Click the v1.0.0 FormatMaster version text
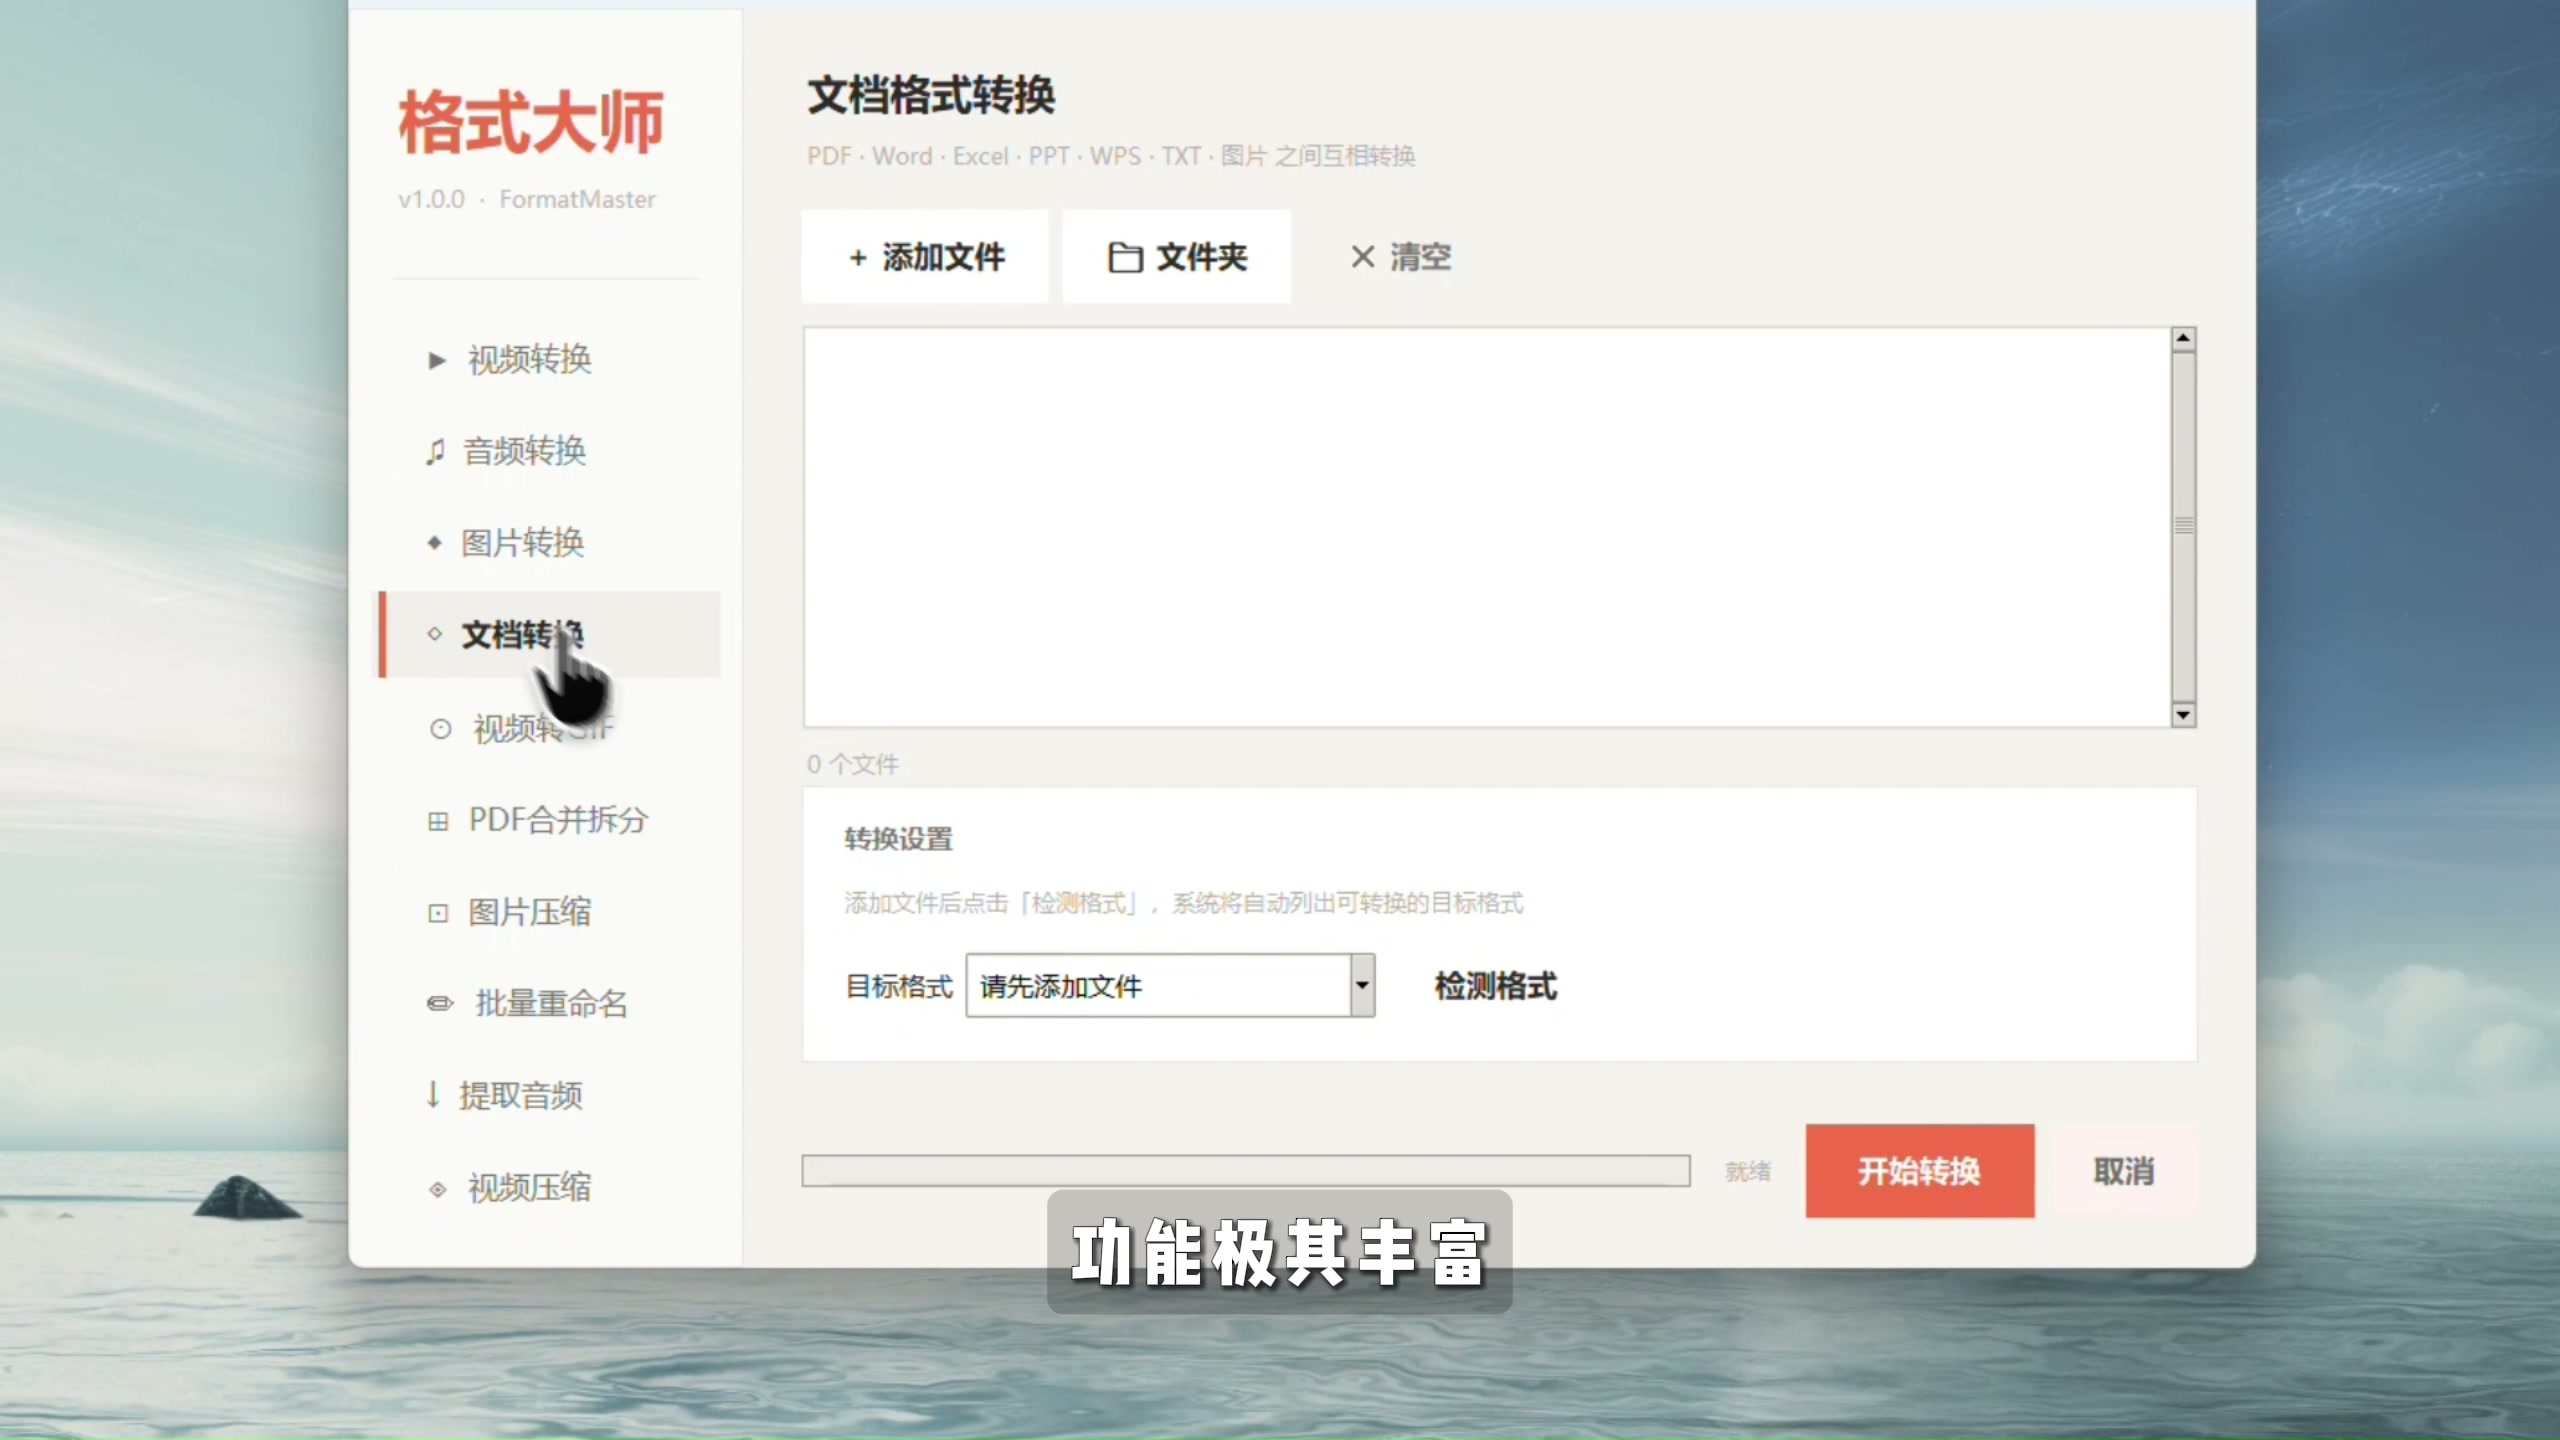This screenshot has width=2560, height=1440. [527, 199]
